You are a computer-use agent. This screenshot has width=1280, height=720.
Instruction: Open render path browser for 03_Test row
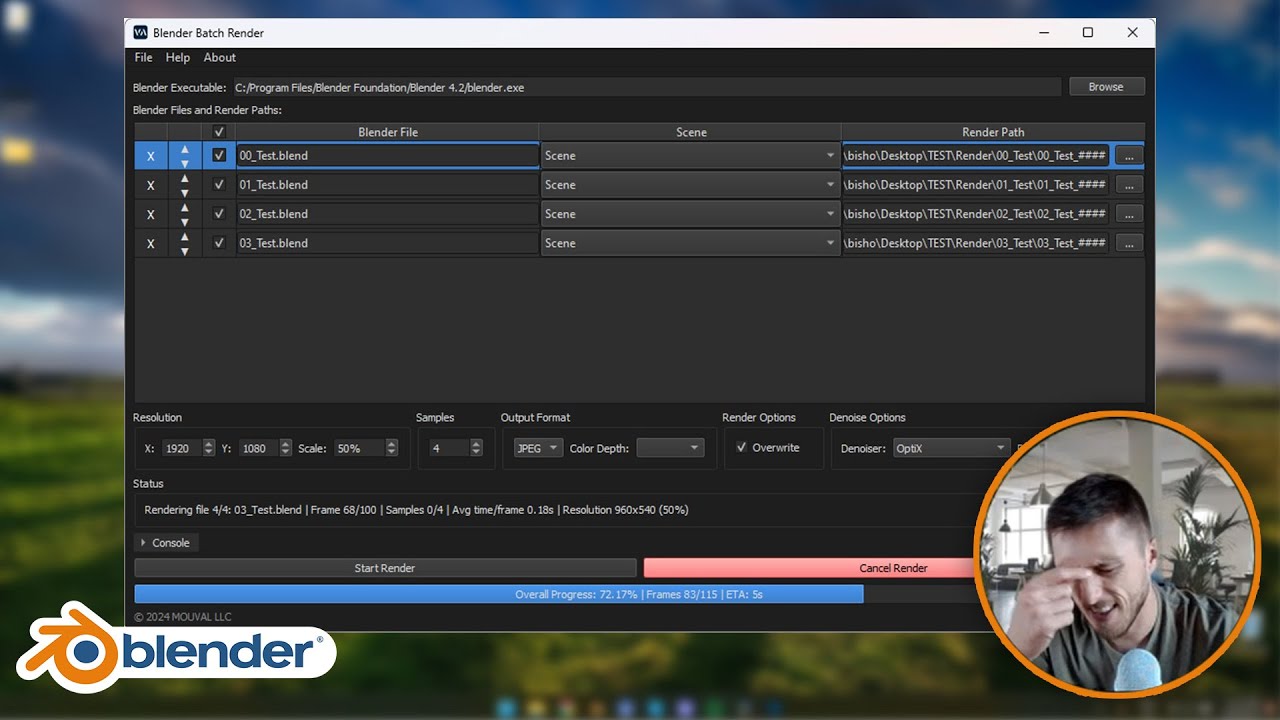tap(1129, 243)
